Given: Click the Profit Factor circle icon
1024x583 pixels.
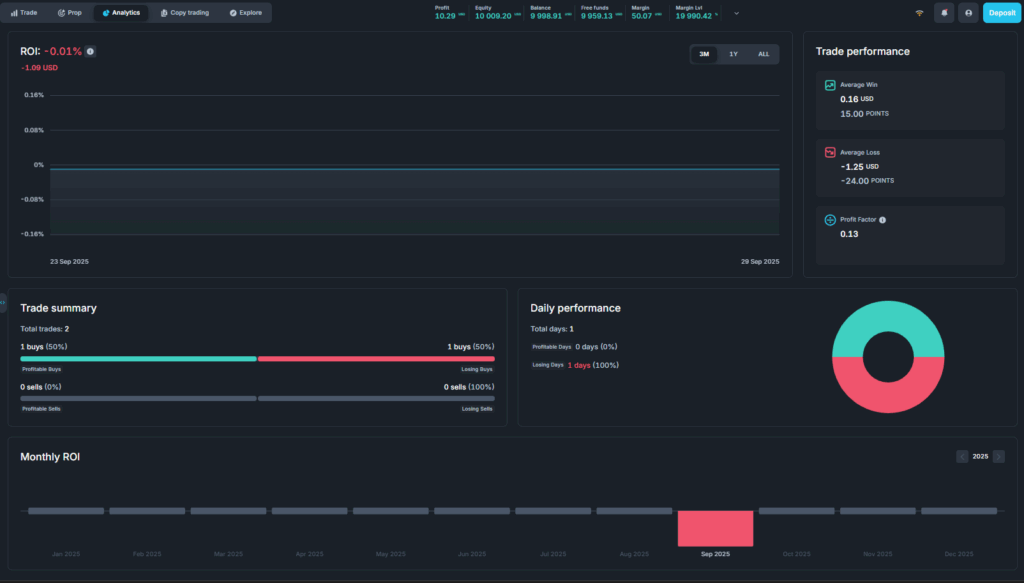Looking at the screenshot, I should pyautogui.click(x=830, y=220).
